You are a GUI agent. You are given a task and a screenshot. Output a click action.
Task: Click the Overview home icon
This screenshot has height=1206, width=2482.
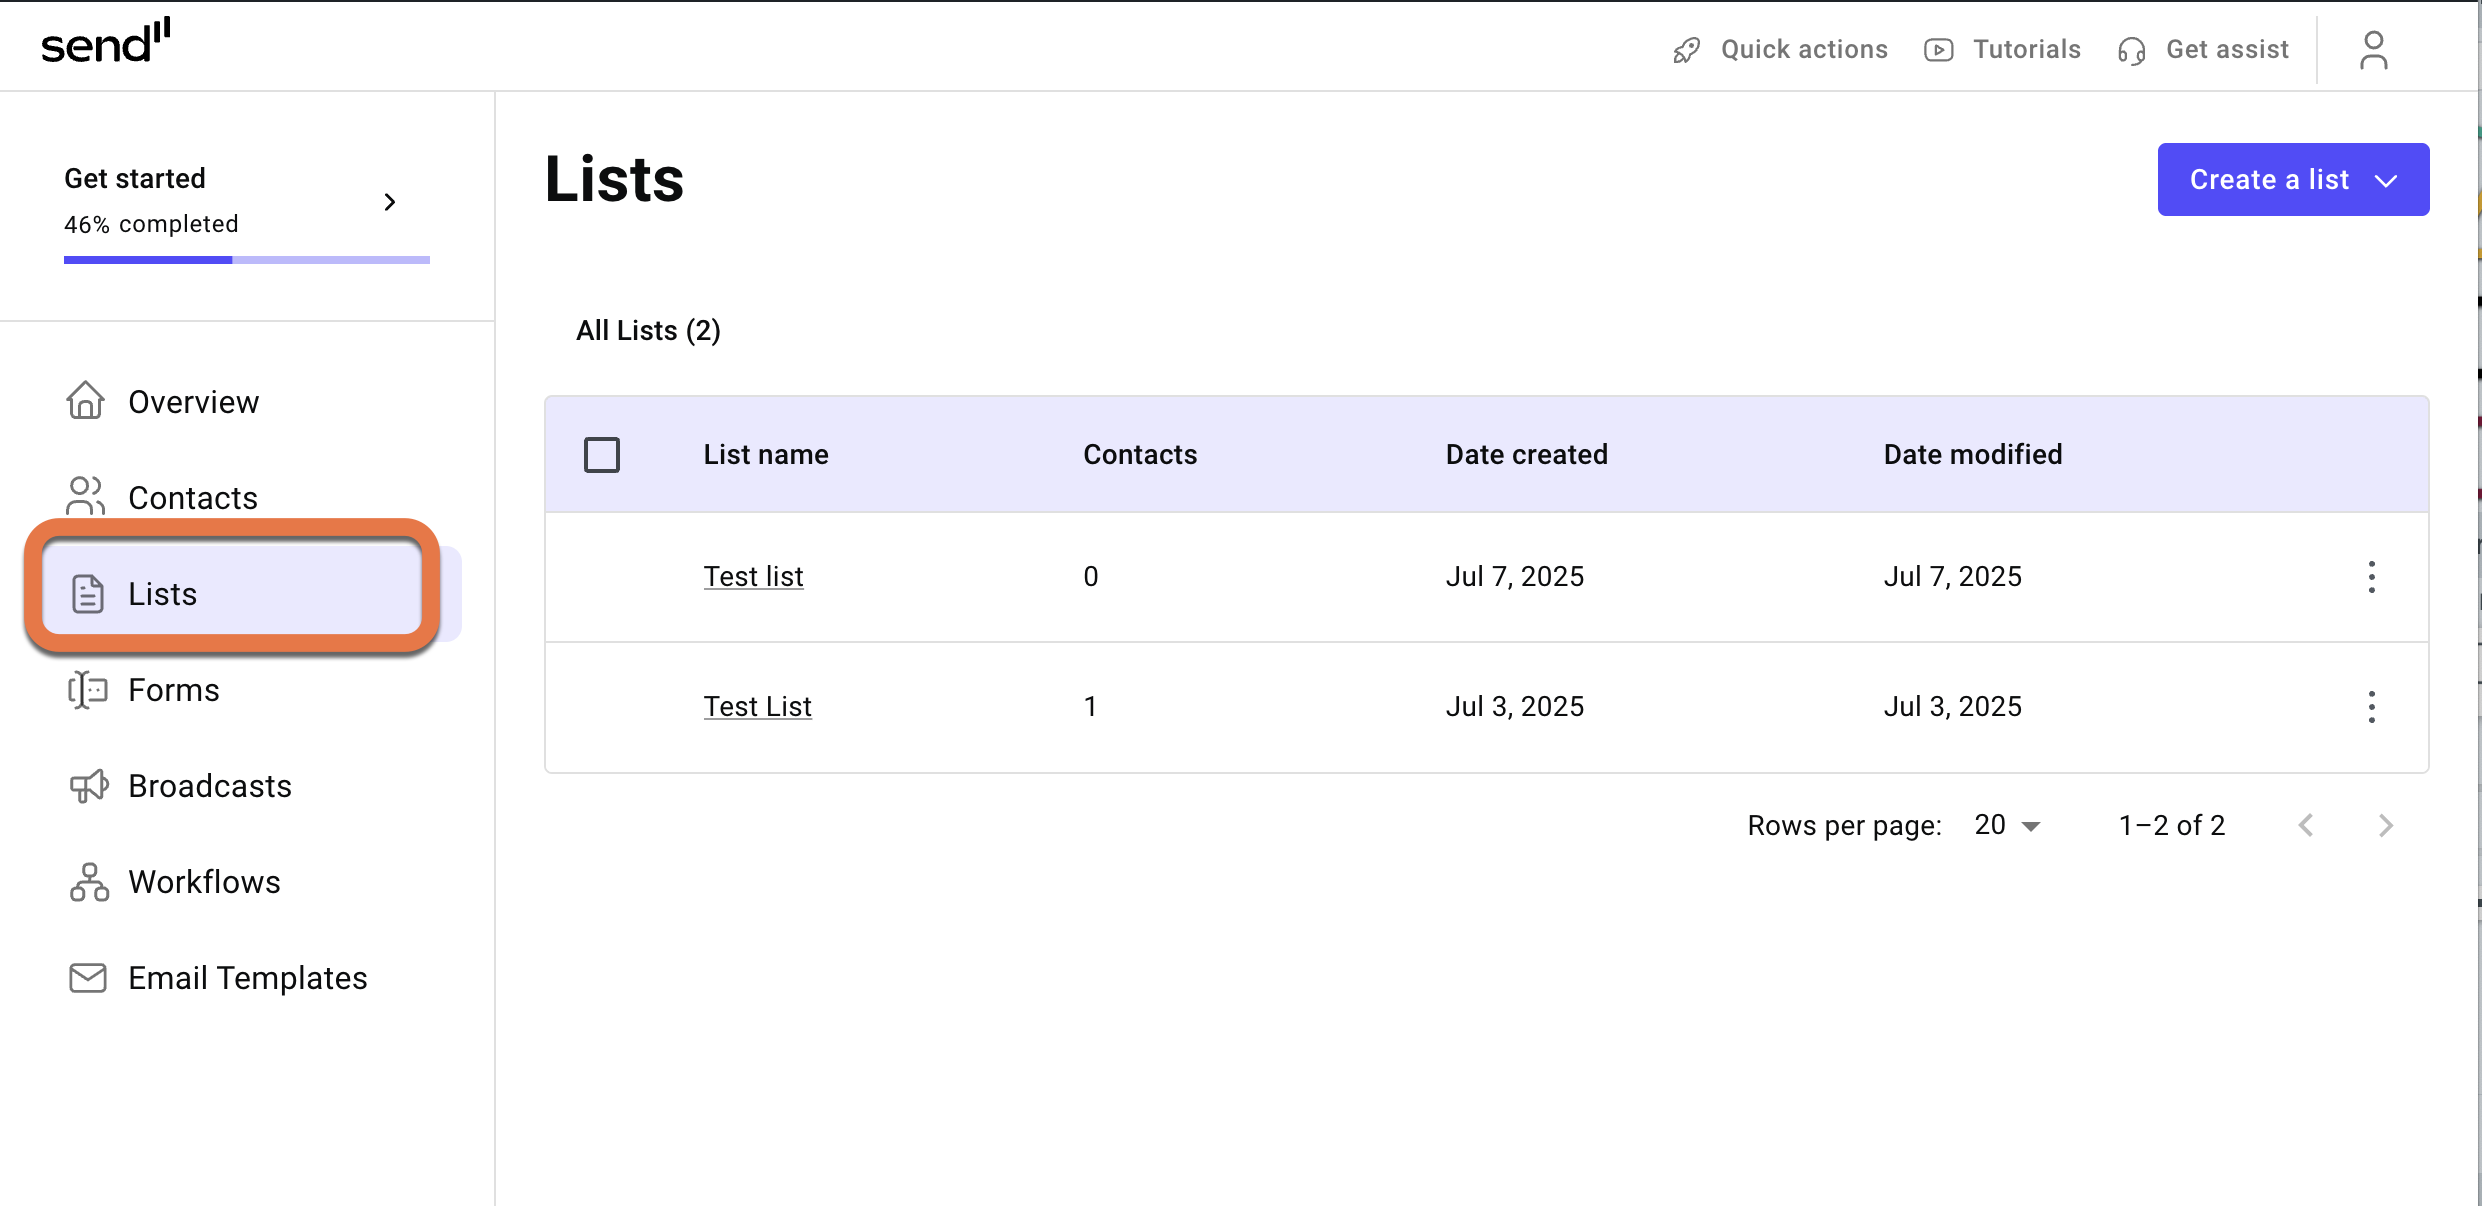[86, 401]
